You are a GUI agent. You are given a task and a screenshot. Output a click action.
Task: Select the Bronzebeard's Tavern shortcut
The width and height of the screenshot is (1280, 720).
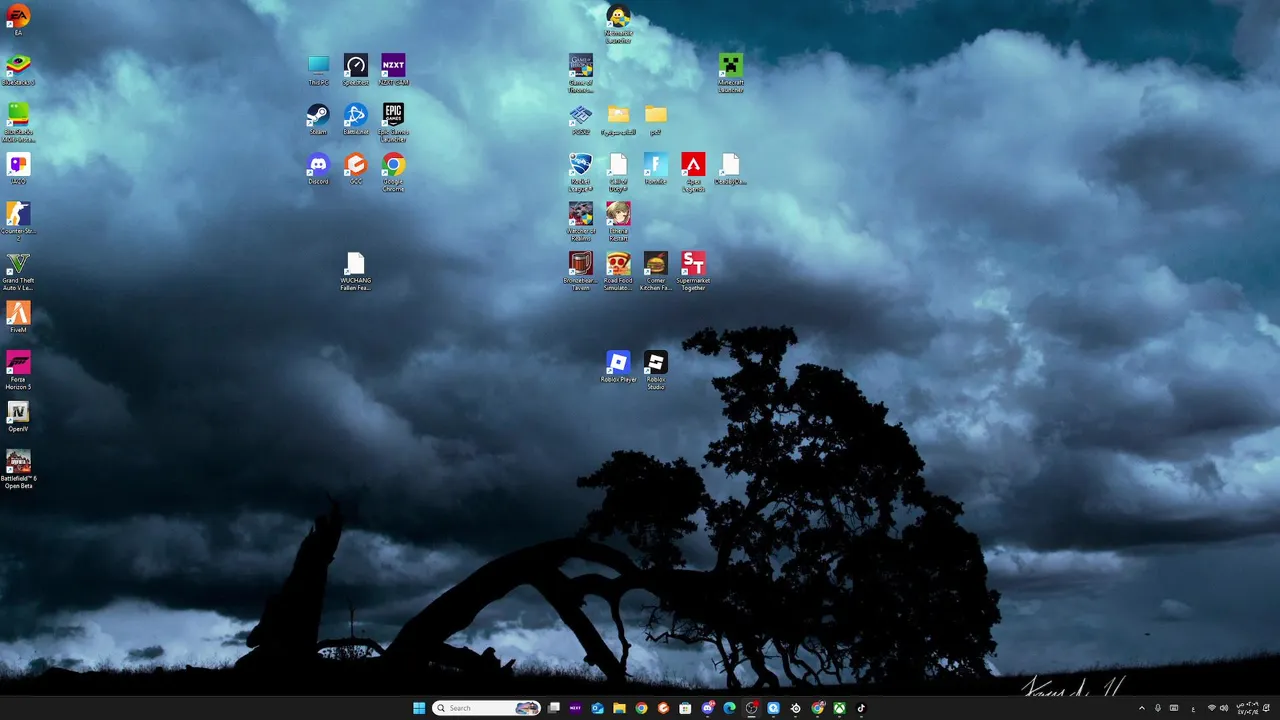click(581, 271)
